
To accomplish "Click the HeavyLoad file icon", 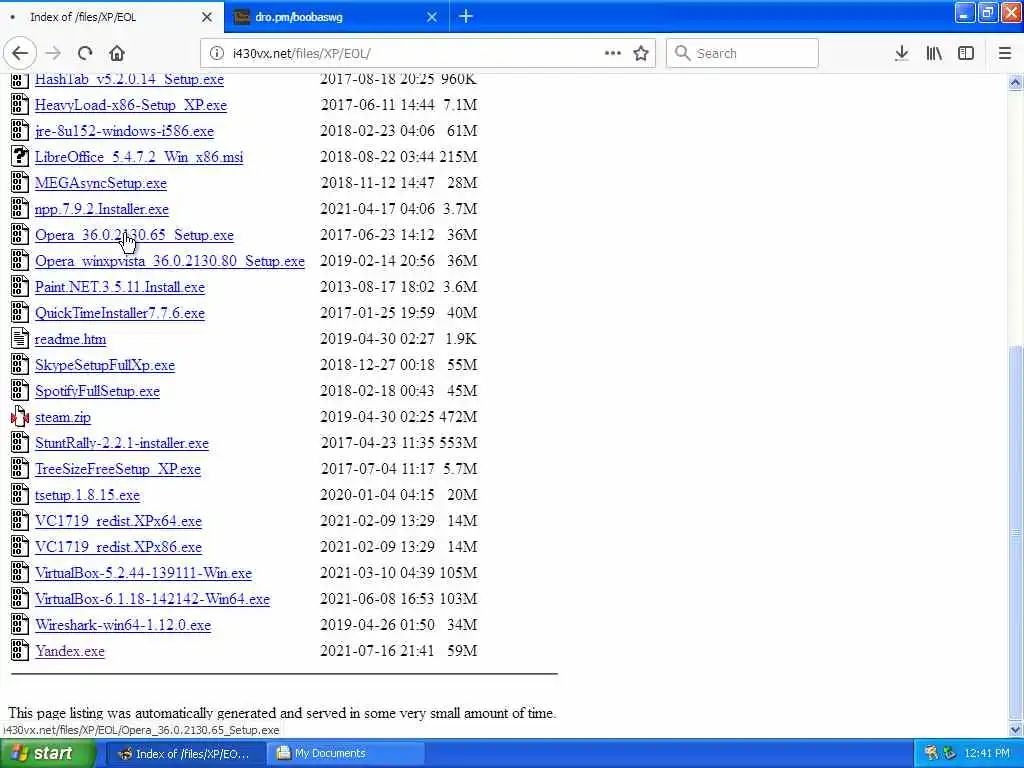I will pyautogui.click(x=20, y=105).
